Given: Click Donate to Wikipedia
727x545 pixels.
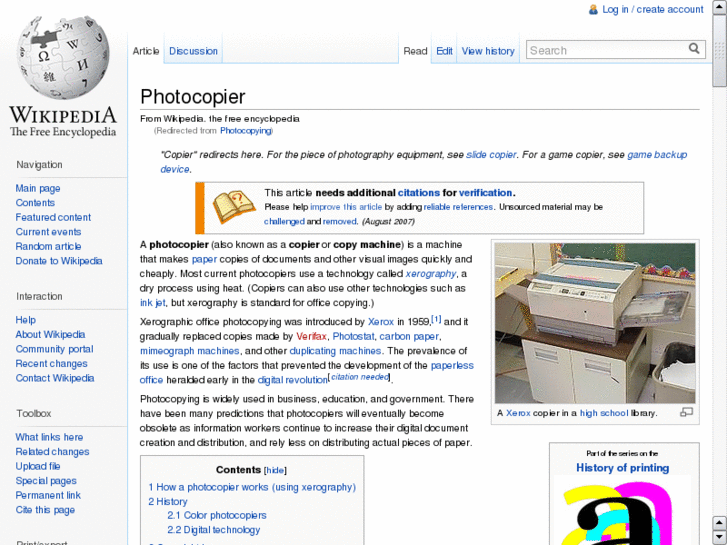Looking at the screenshot, I should click(59, 261).
